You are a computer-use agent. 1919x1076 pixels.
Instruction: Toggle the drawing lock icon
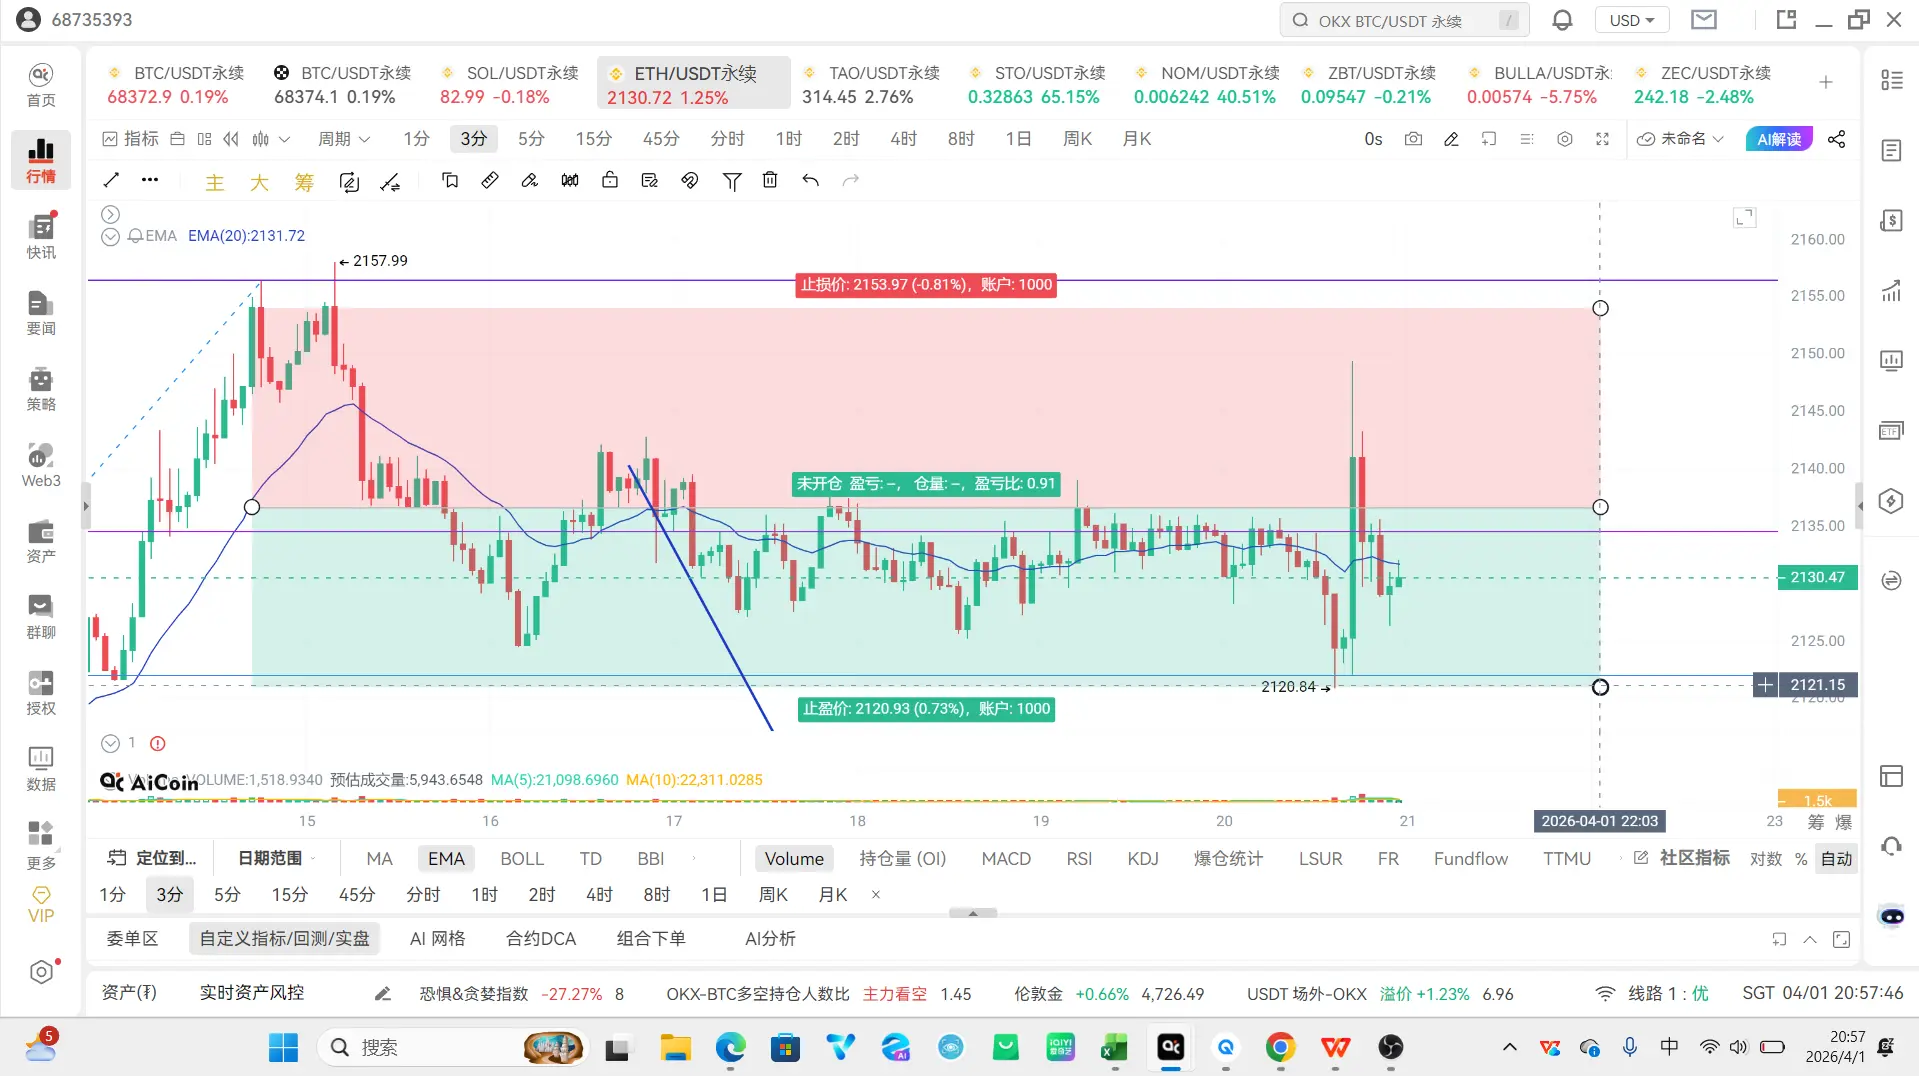[610, 180]
